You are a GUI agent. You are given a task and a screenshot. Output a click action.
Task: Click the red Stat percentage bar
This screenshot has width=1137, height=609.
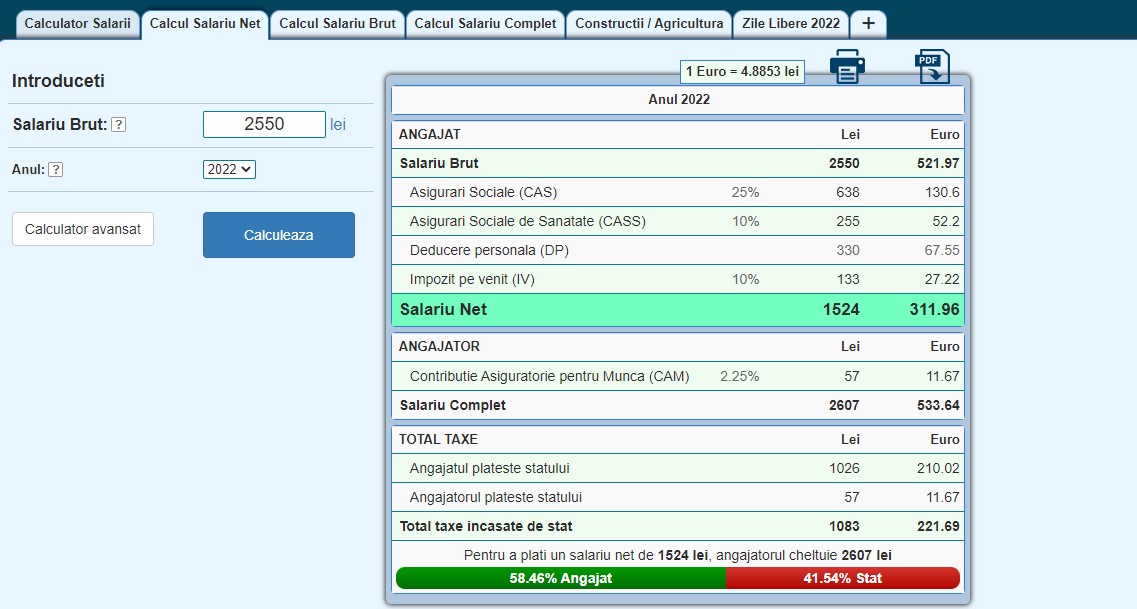pyautogui.click(x=842, y=578)
